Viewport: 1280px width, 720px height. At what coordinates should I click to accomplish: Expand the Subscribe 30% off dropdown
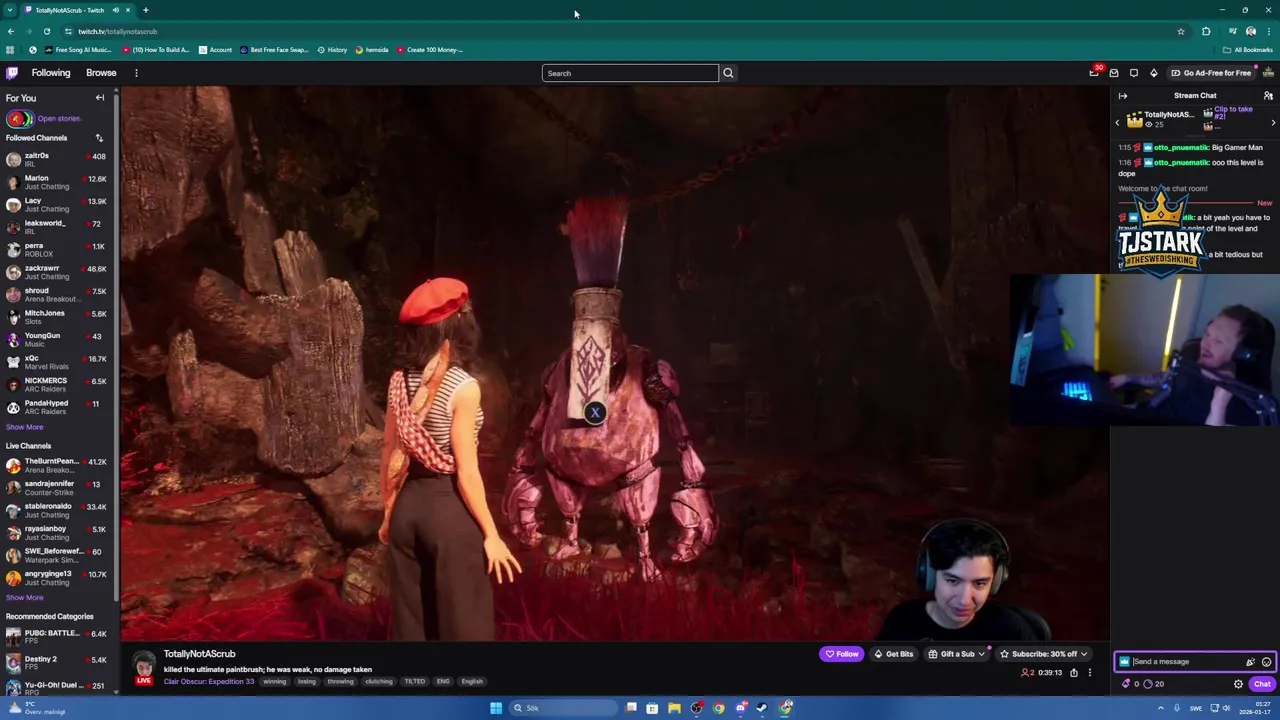1084,654
